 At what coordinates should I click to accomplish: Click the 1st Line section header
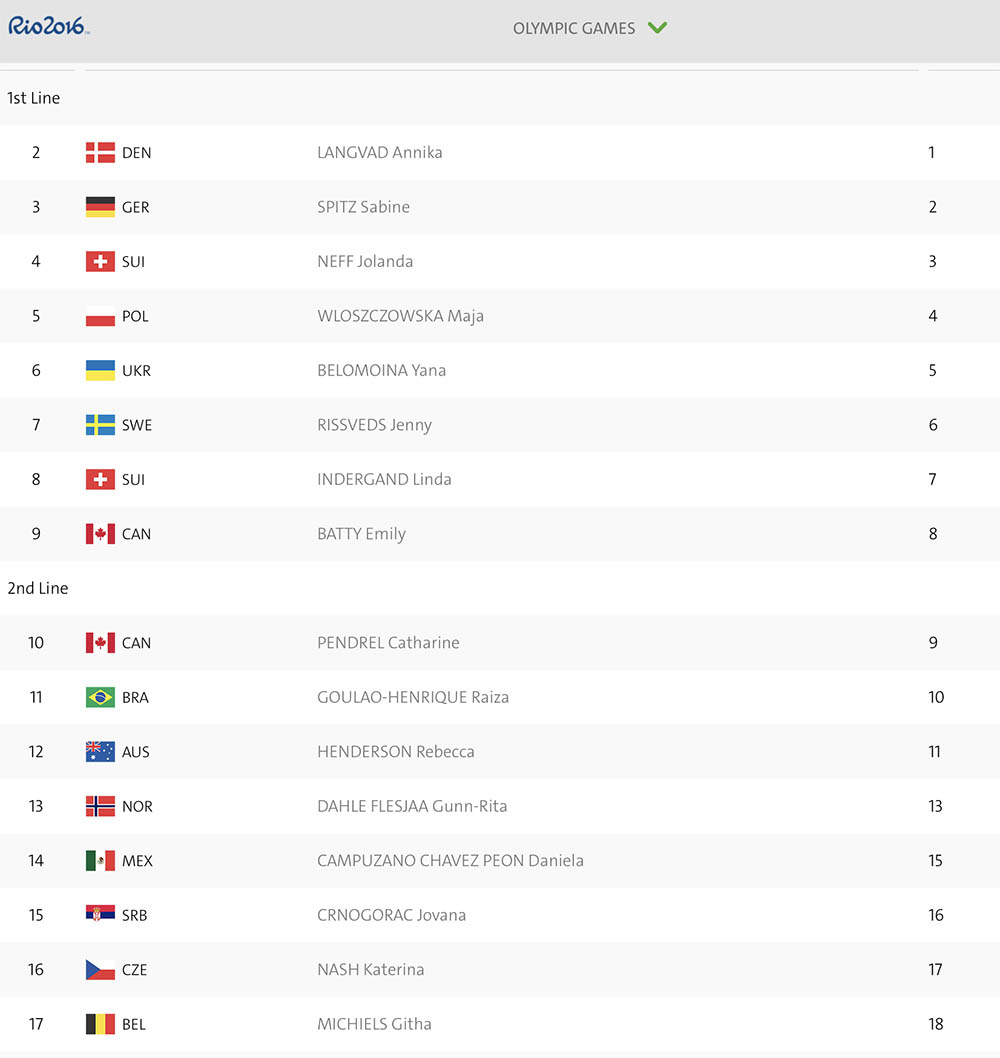coord(34,99)
